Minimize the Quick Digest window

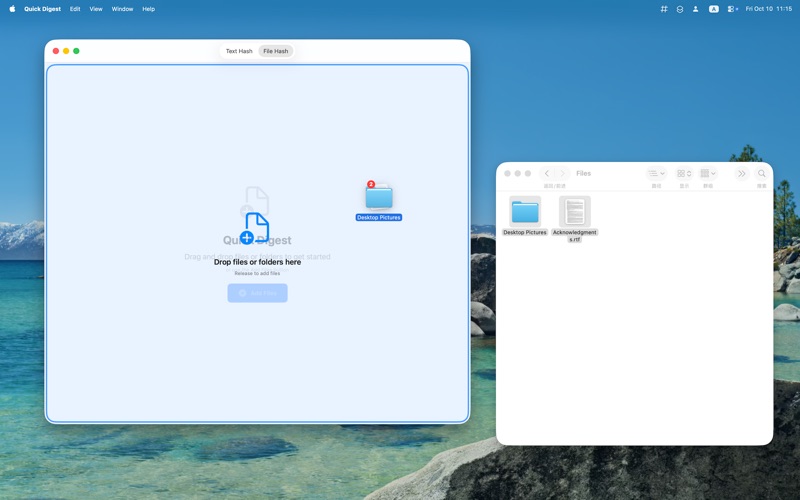(x=66, y=51)
